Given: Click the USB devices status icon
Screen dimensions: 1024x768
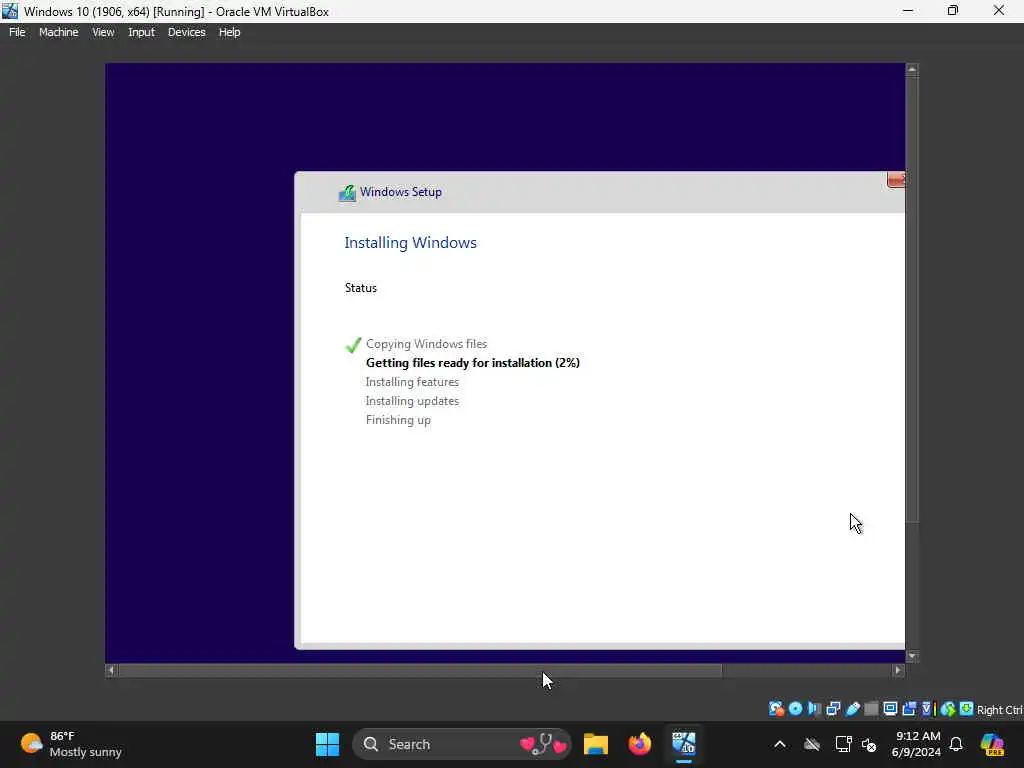Looking at the screenshot, I should coord(853,709).
